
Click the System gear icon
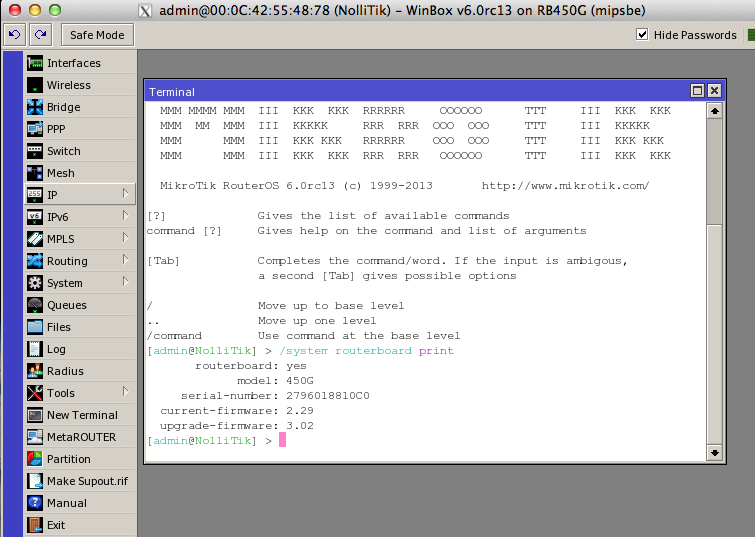tap(35, 283)
